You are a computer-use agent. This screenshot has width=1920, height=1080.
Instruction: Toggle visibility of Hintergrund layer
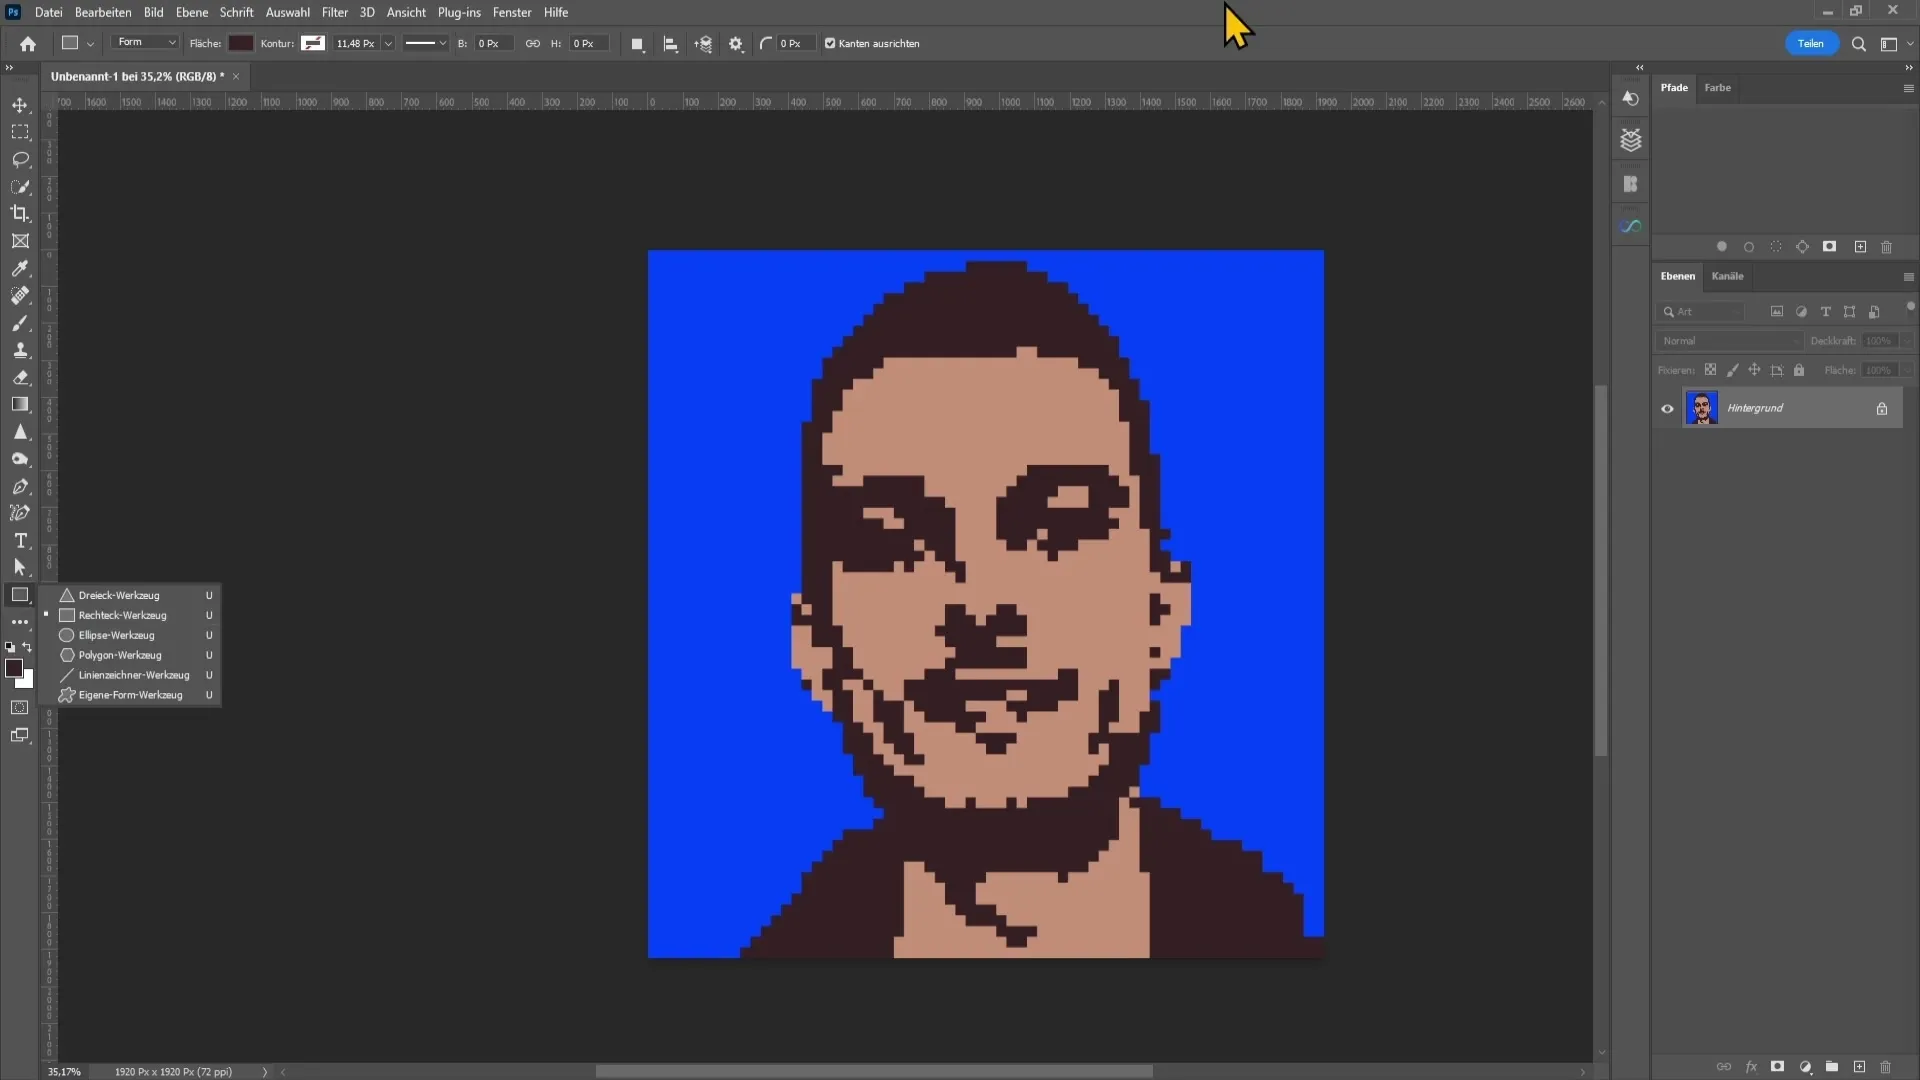point(1667,407)
